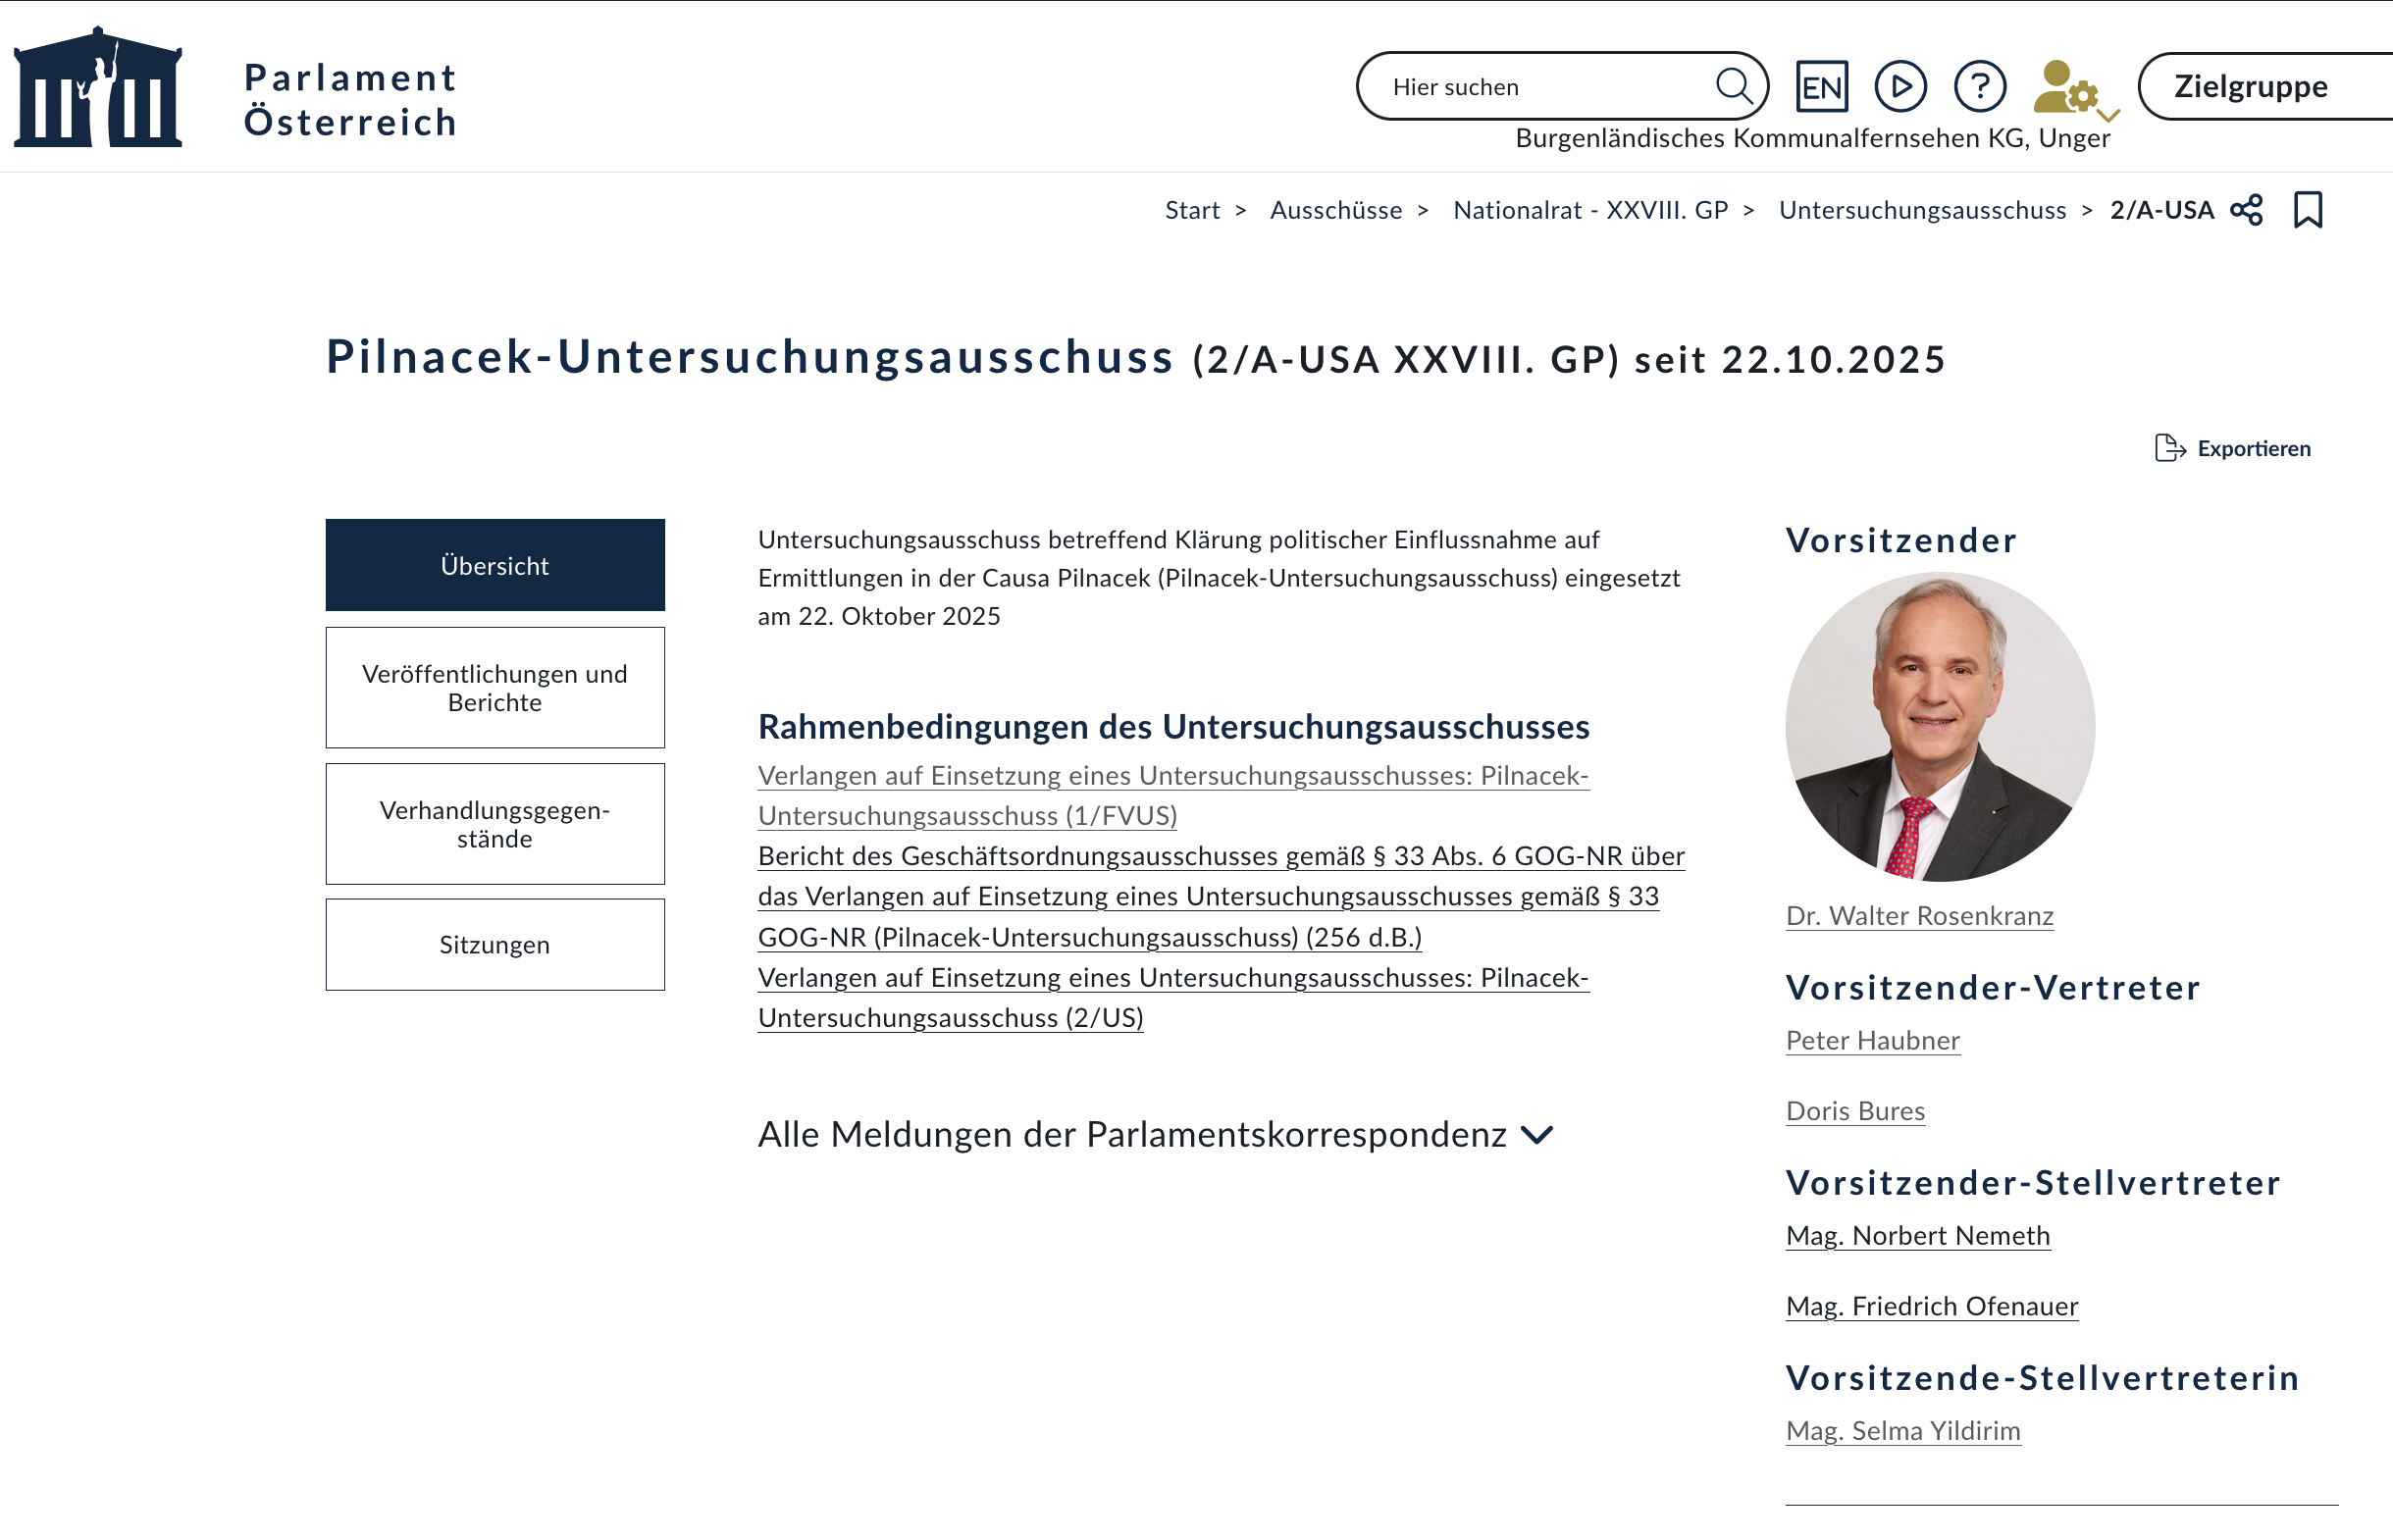Open the Verhandlungsgegenstände tab
Viewport: 2393px width, 1540px height.
click(494, 824)
